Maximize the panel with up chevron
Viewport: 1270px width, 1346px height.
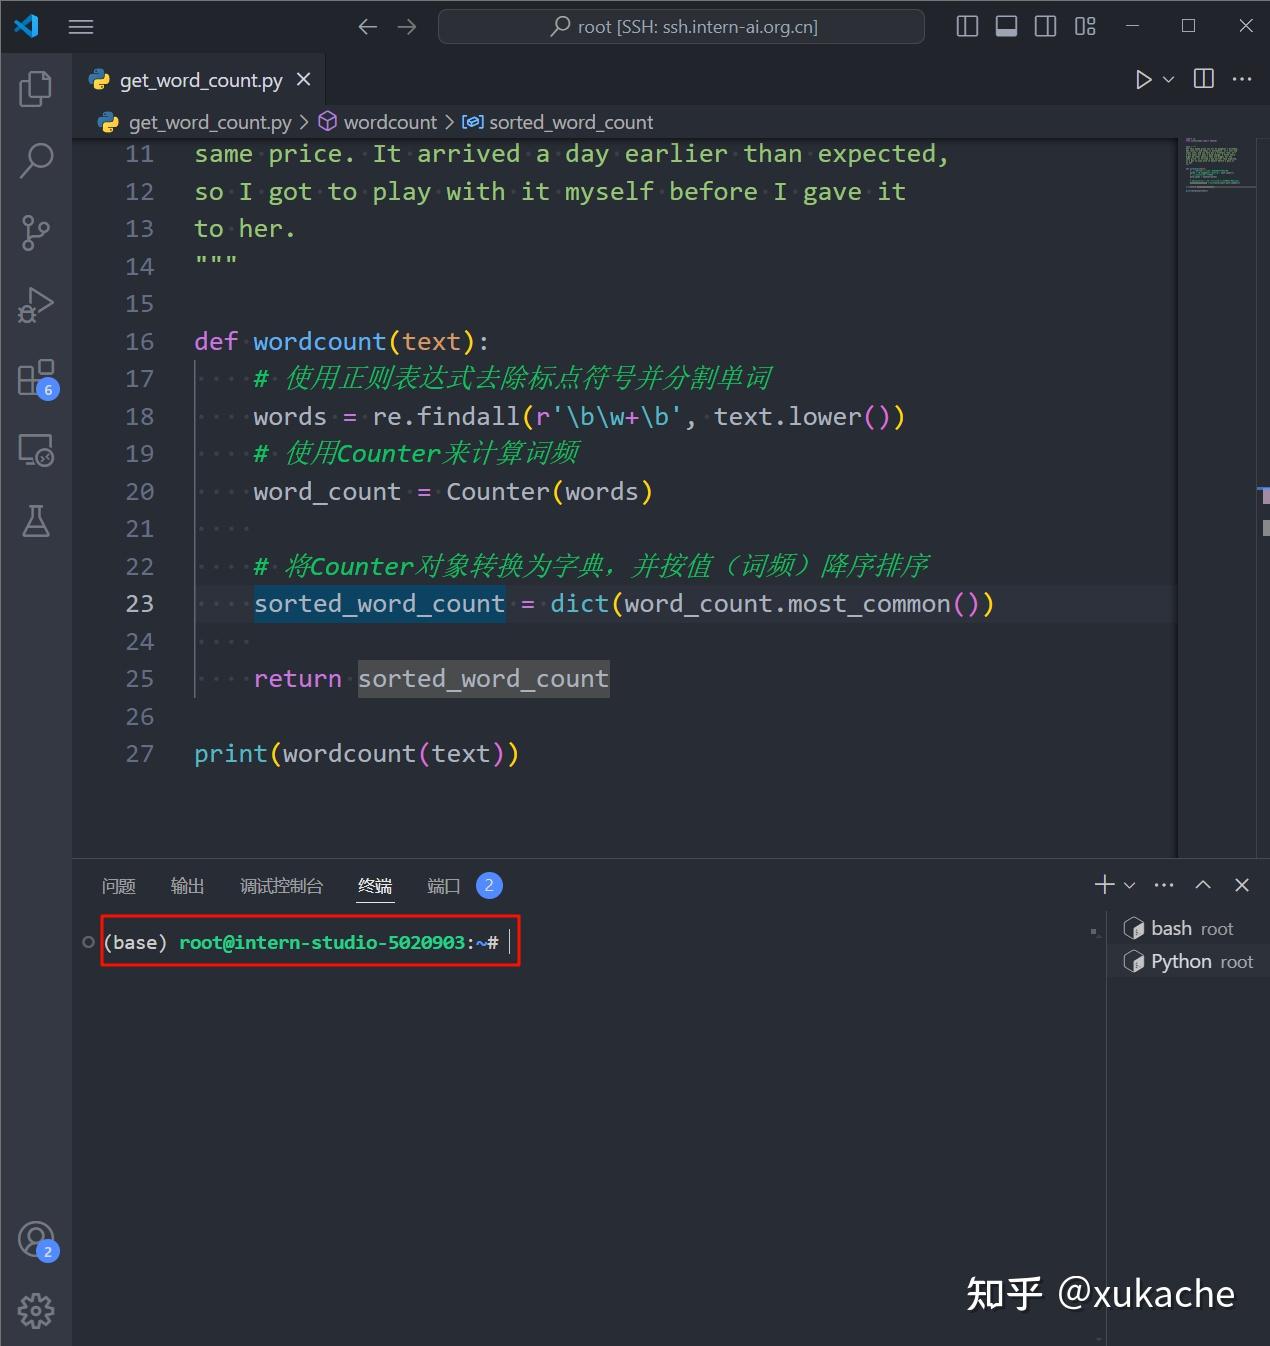(1203, 885)
